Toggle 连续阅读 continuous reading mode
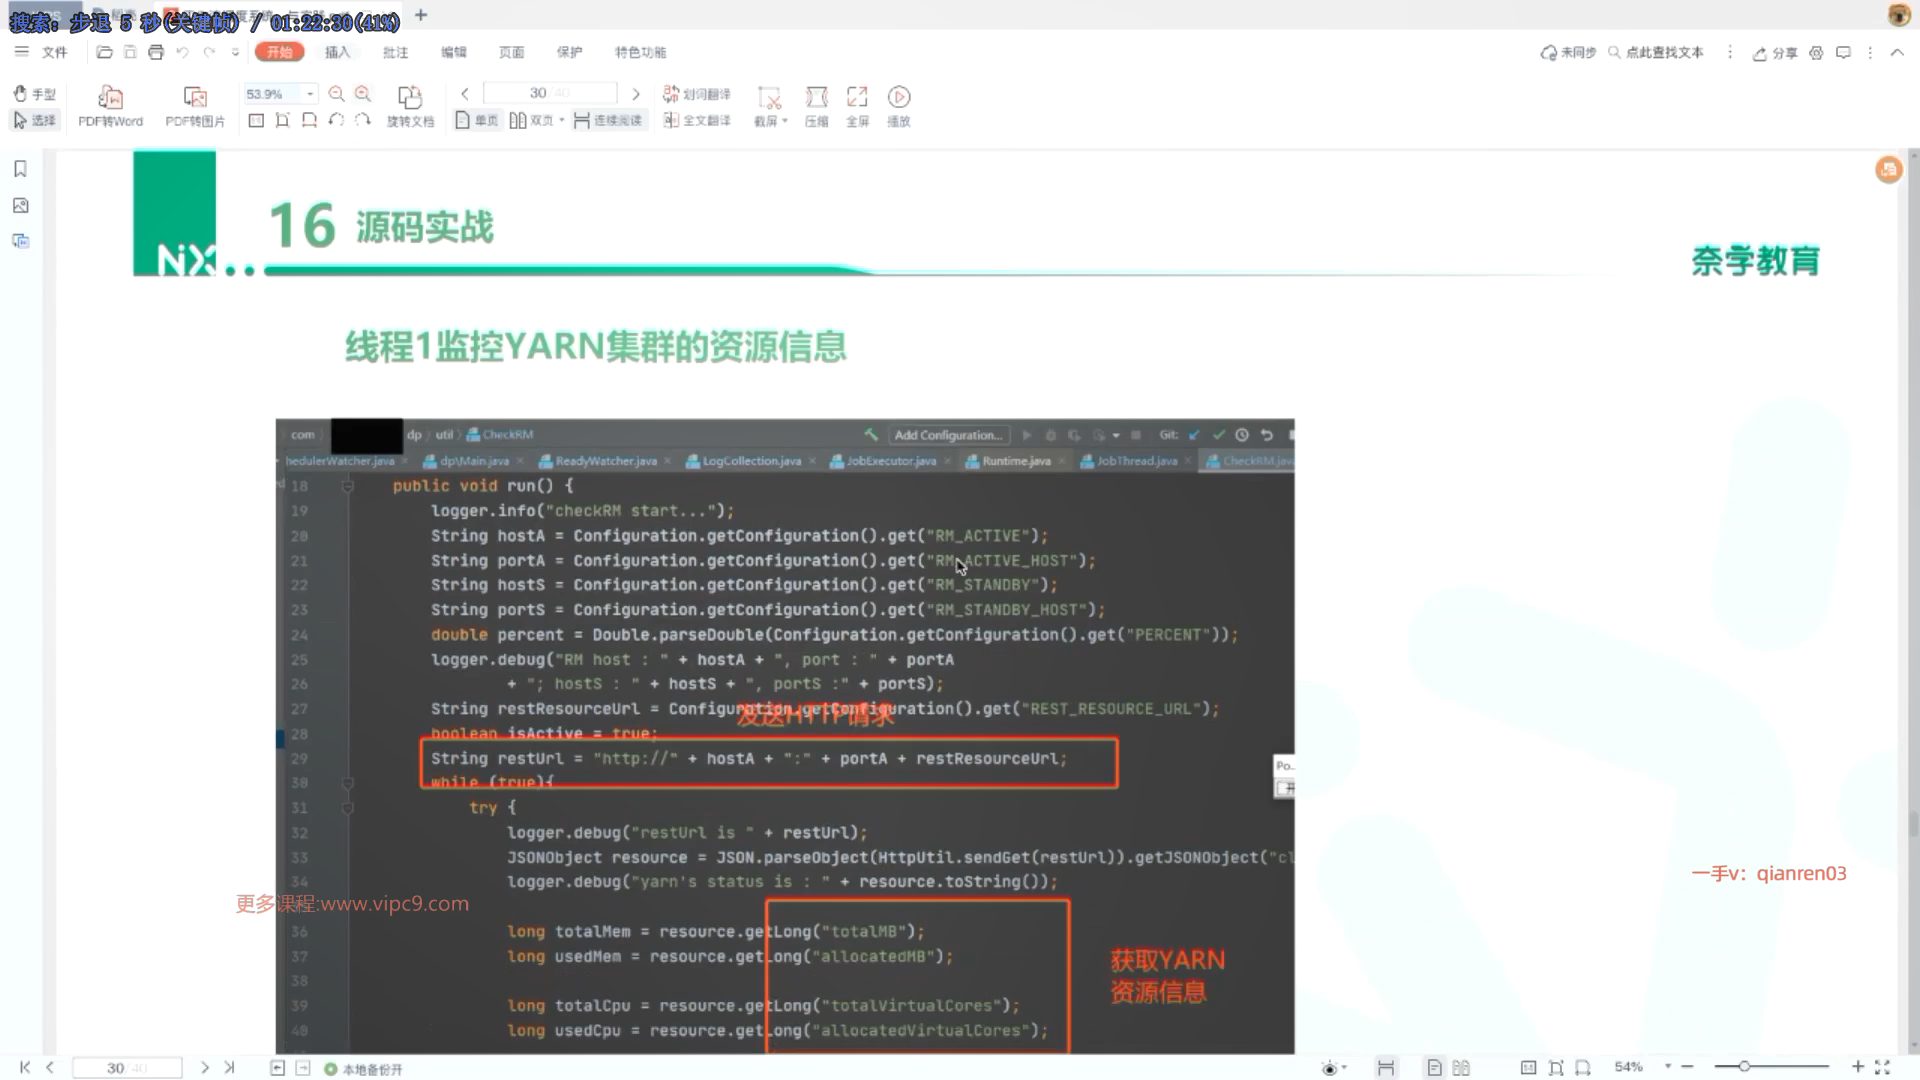 (608, 121)
